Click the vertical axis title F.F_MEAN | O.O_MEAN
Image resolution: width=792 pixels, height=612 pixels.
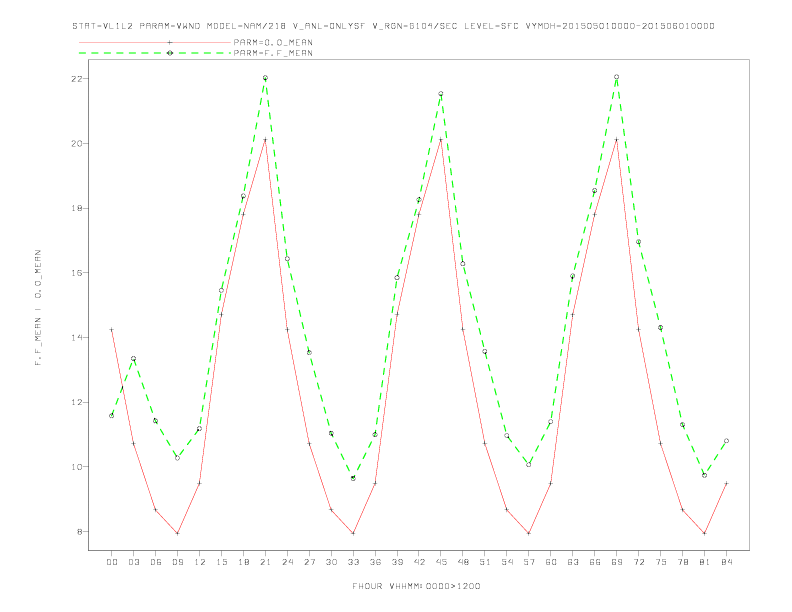click(x=38, y=308)
